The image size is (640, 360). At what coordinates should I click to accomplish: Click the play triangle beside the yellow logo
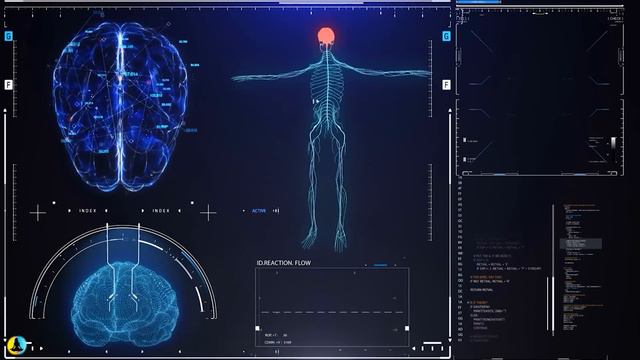click(x=41, y=348)
